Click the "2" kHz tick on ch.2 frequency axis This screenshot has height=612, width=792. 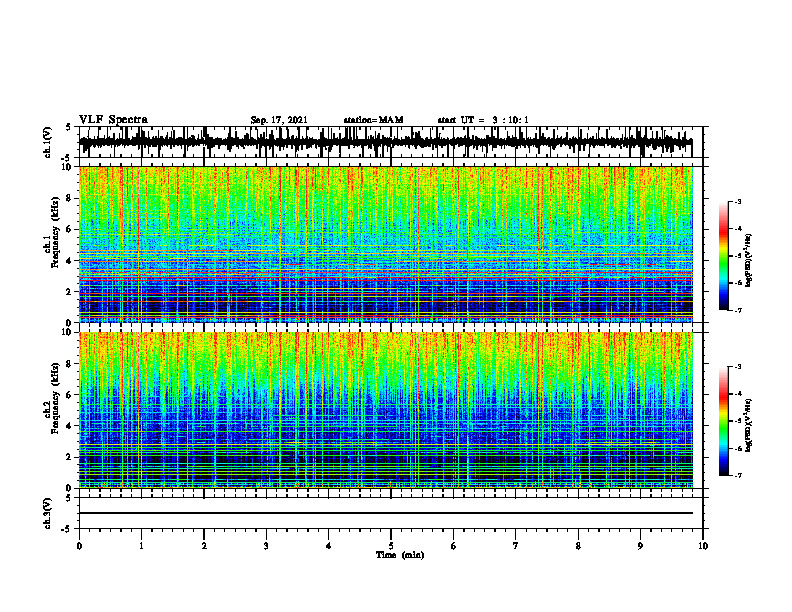tap(70, 457)
